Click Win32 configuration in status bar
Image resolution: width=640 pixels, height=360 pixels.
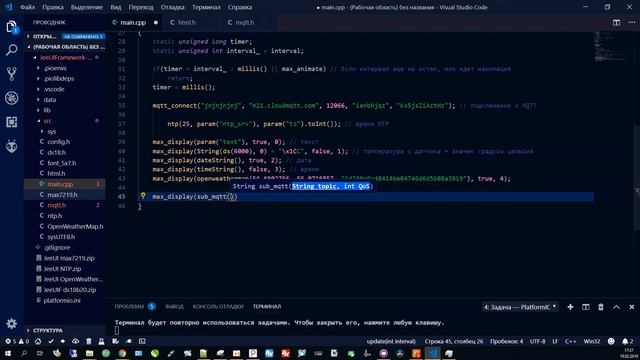pyautogui.click(x=592, y=341)
